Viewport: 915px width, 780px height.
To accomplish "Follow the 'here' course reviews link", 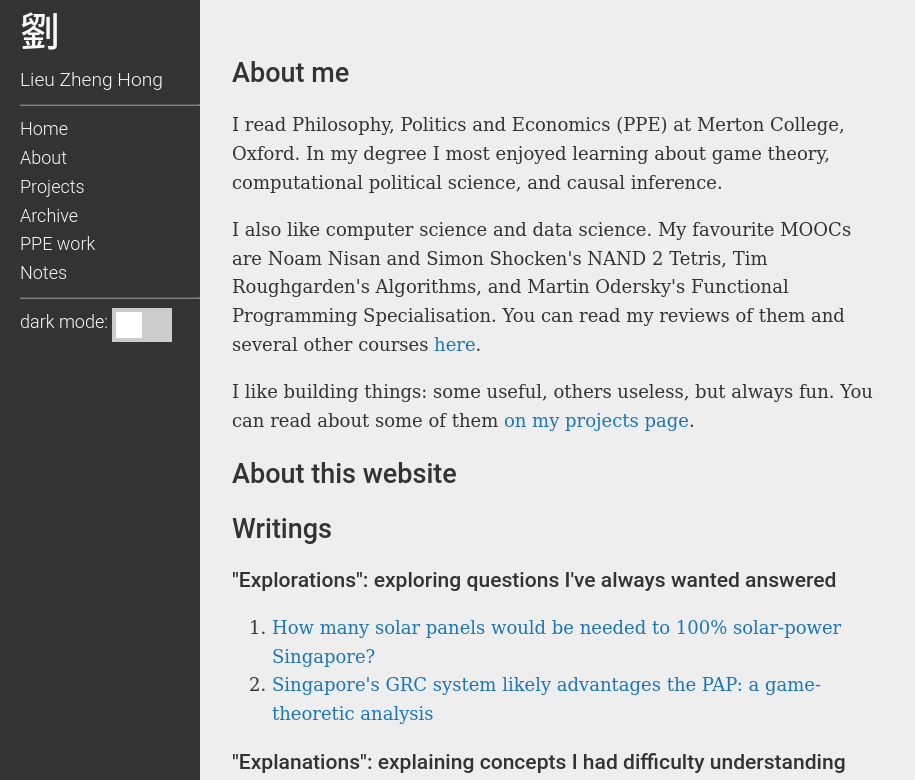I will tap(455, 345).
